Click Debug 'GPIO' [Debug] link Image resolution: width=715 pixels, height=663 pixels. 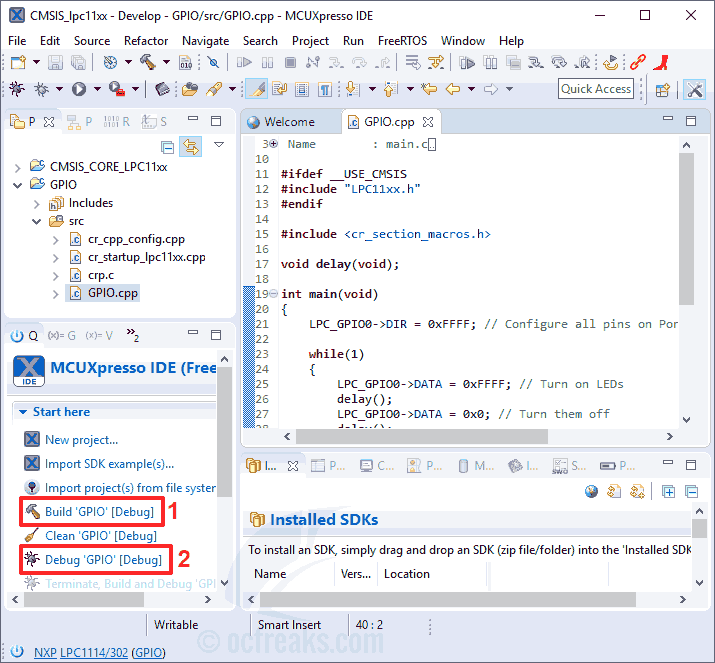click(104, 560)
